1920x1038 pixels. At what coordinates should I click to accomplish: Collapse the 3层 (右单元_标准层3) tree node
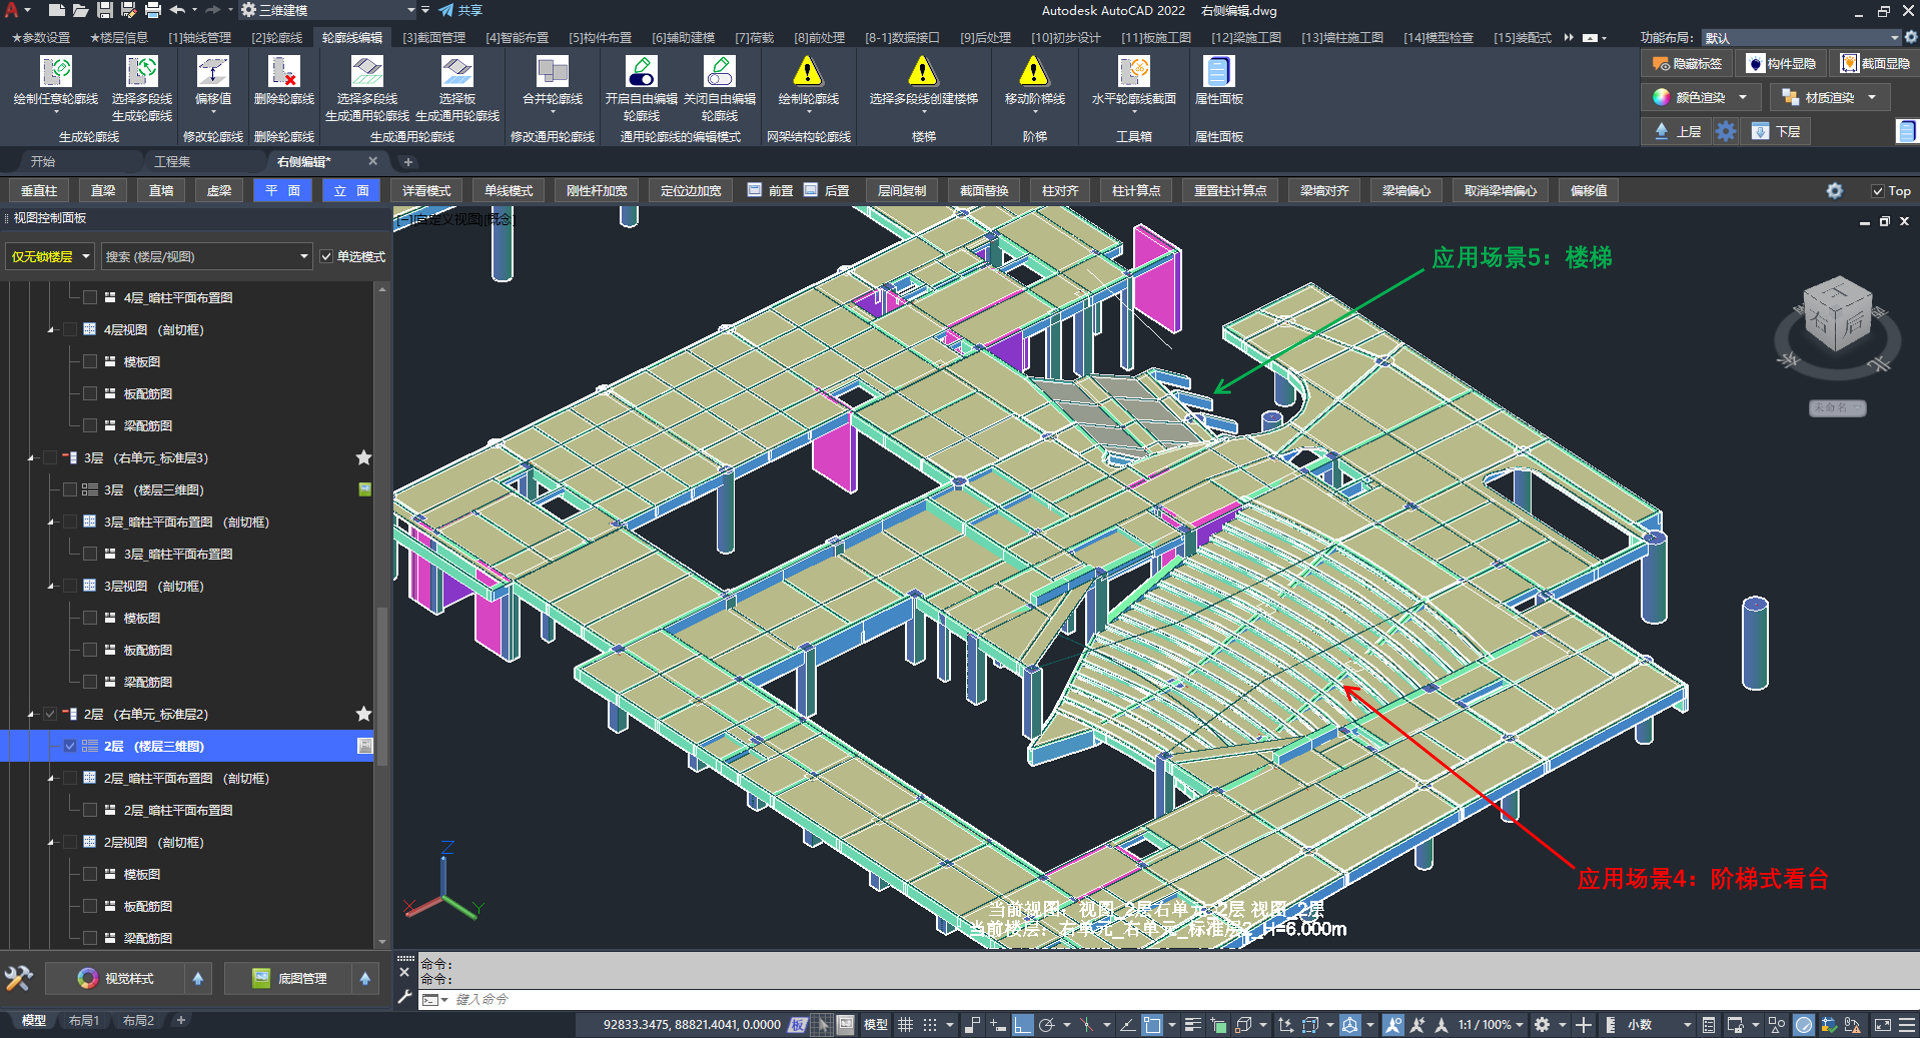click(31, 458)
